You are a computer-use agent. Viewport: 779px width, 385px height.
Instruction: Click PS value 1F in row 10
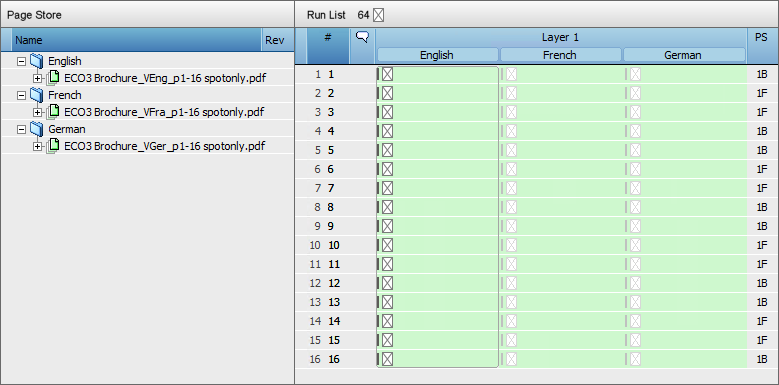tap(762, 245)
